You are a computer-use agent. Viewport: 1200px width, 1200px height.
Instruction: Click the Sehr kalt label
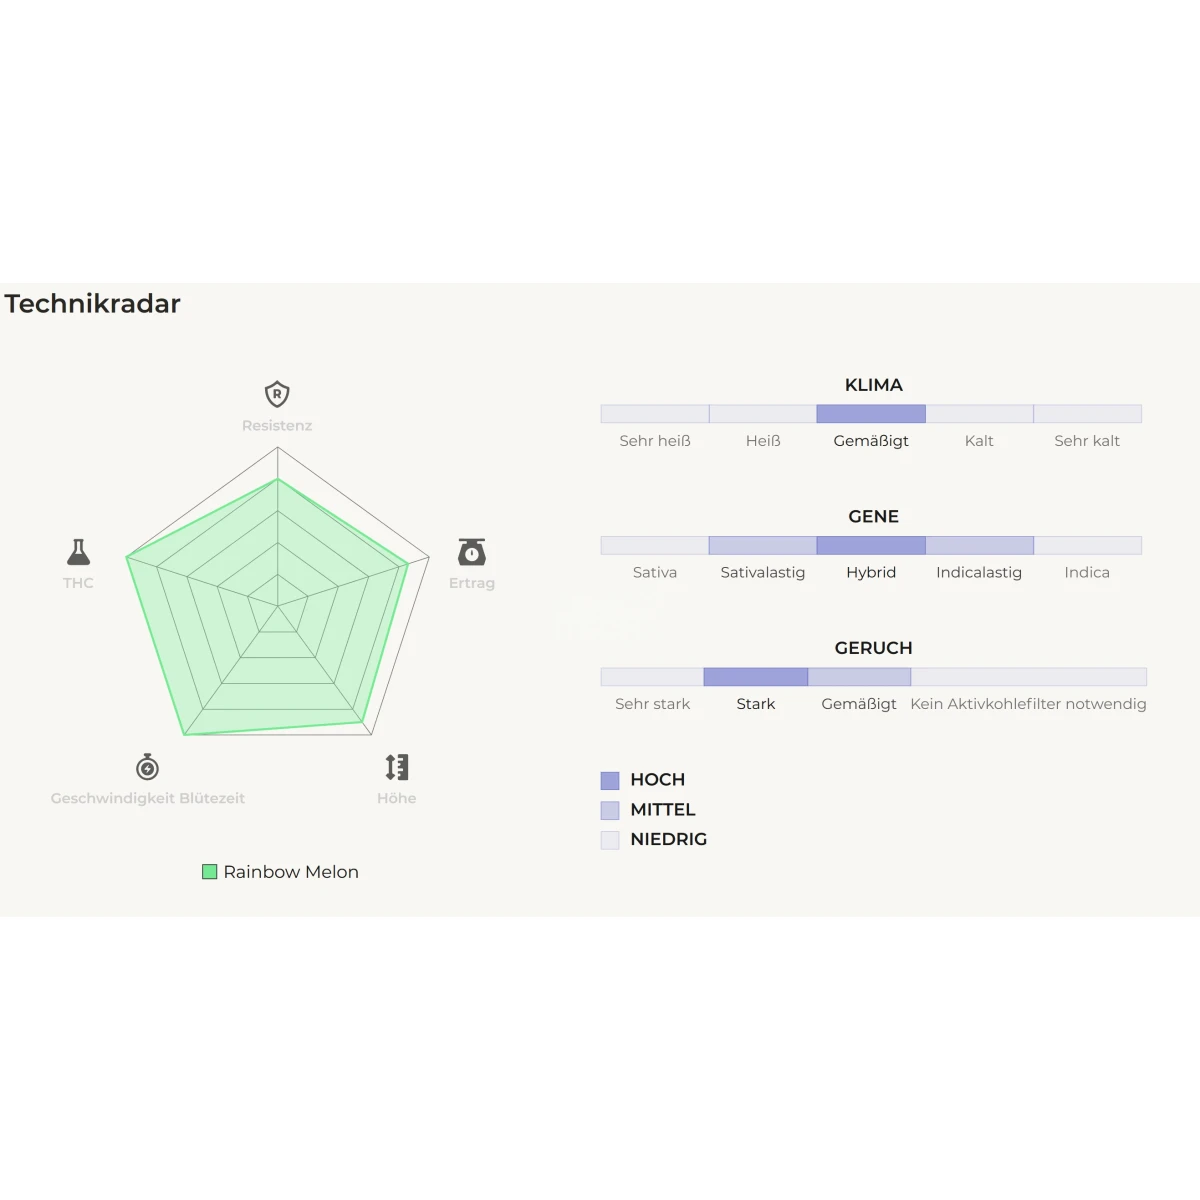pos(1087,441)
